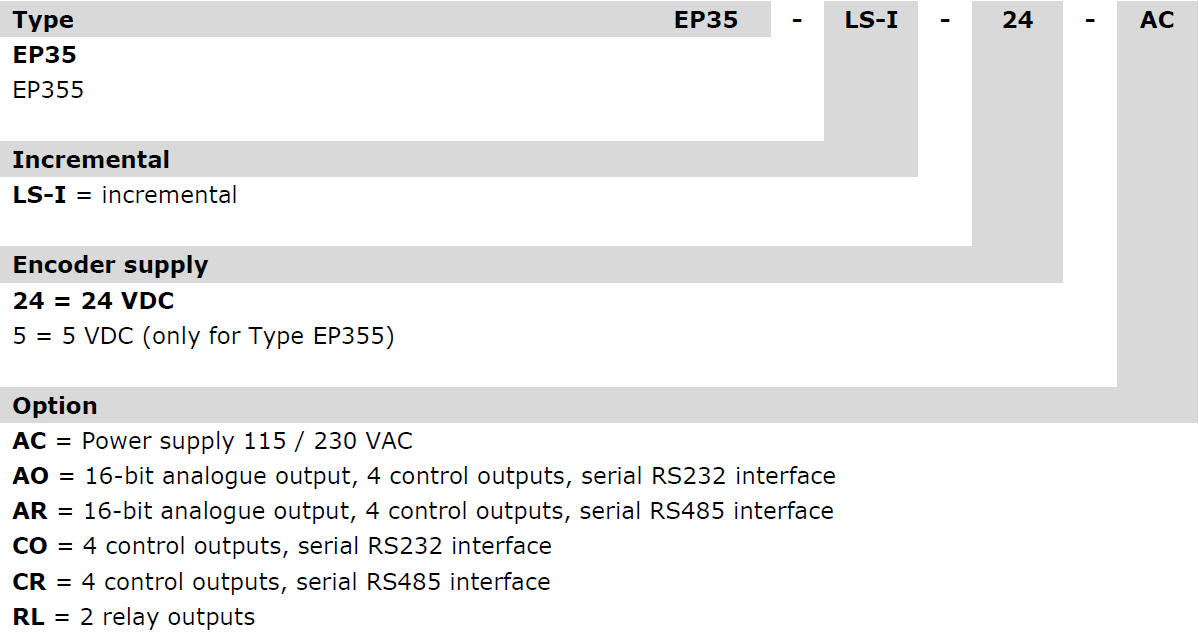Select the '24 = 24 VDC' entry
This screenshot has height=638, width=1199.
tap(94, 301)
